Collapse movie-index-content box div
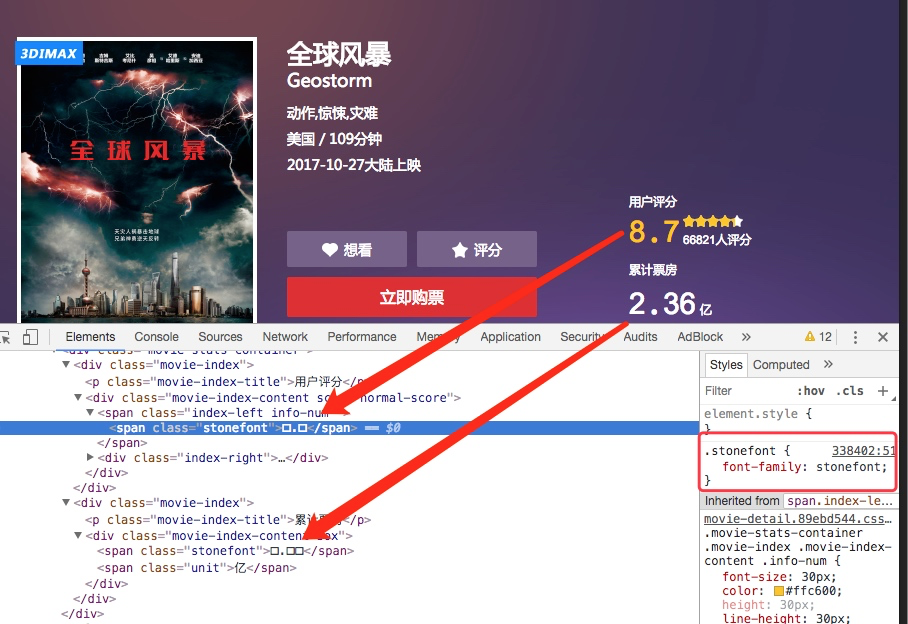 (x=78, y=535)
